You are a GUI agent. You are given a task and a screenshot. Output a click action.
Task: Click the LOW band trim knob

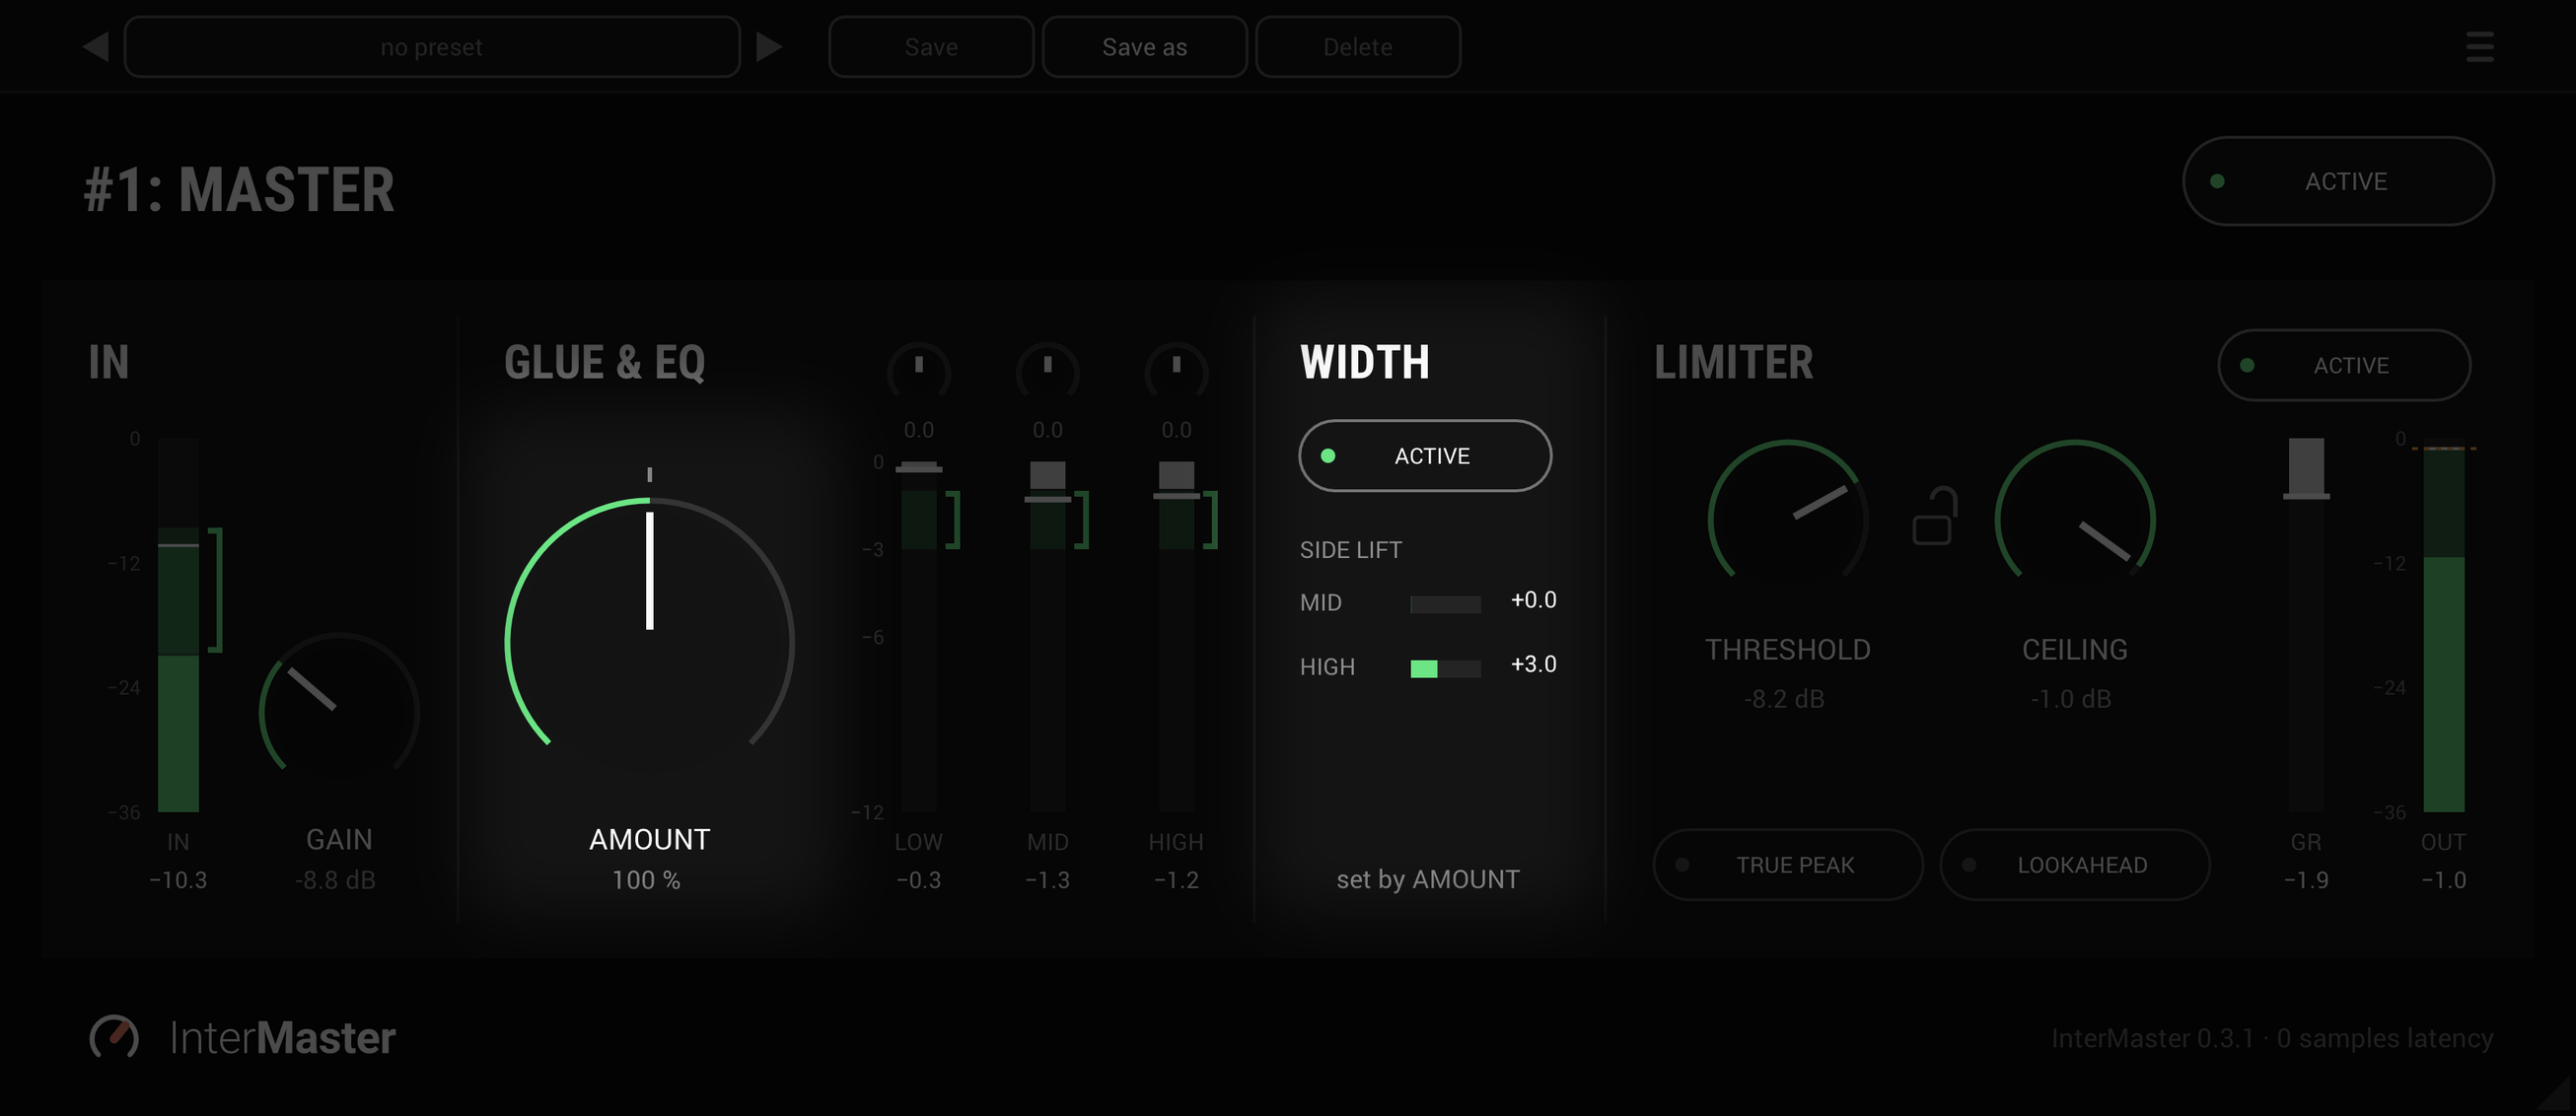918,372
